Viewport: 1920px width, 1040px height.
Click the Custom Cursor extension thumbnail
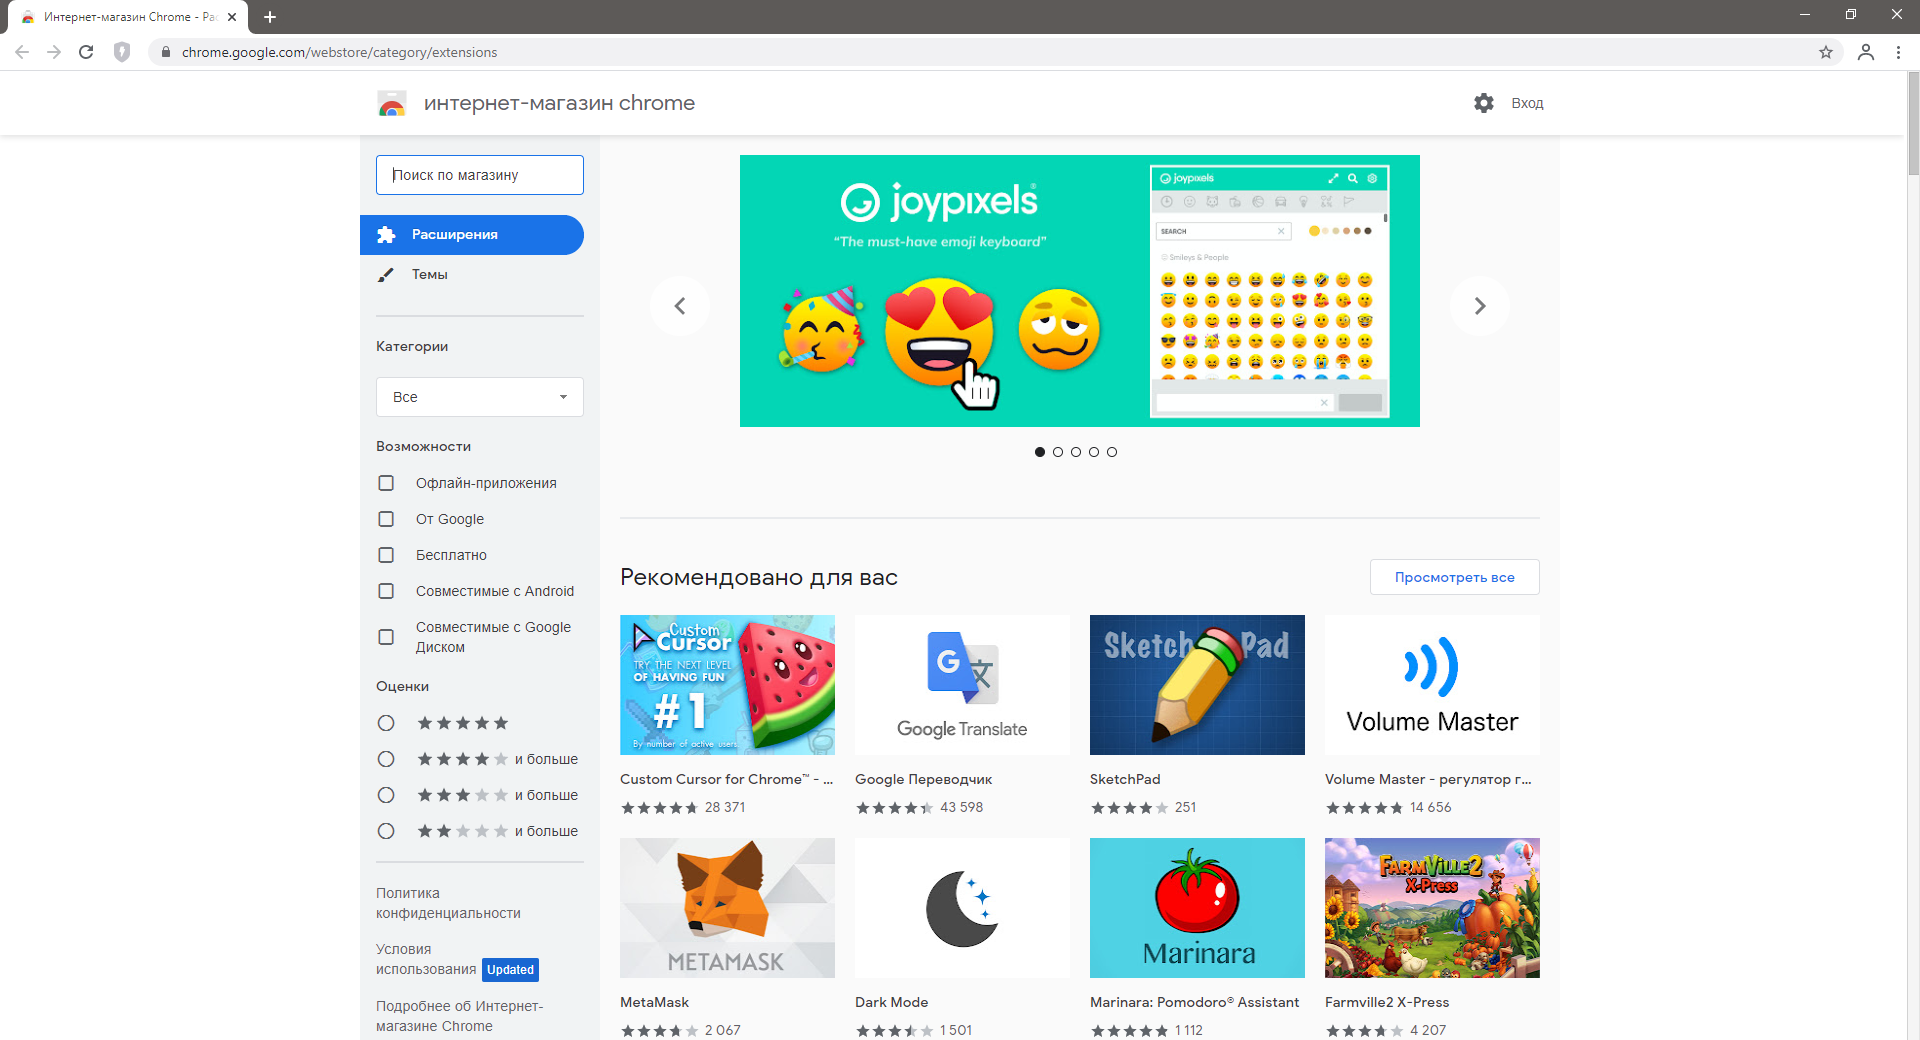coord(727,685)
